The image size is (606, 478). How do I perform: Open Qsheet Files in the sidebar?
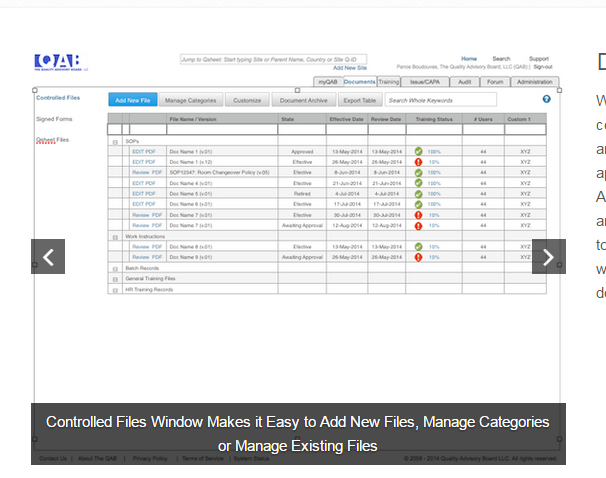[53, 139]
